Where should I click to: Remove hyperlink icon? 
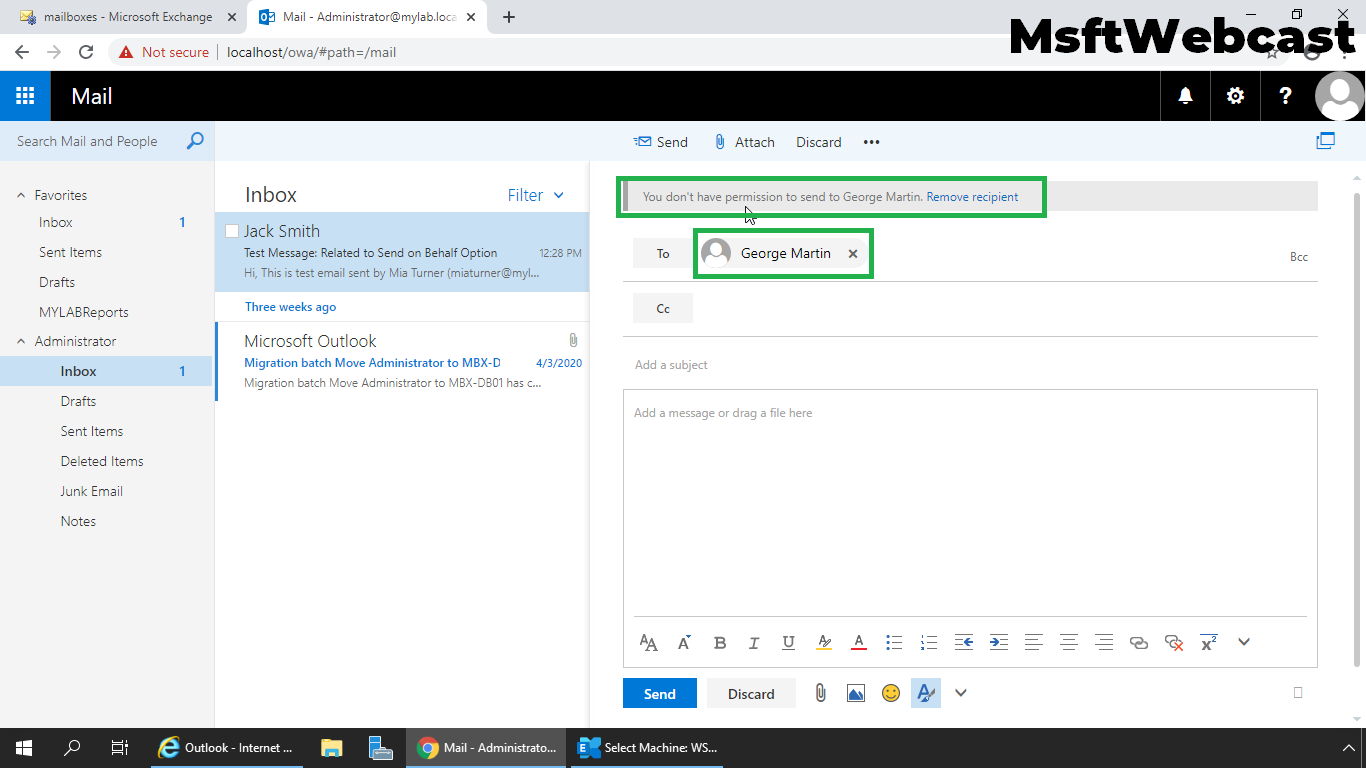click(x=1174, y=643)
